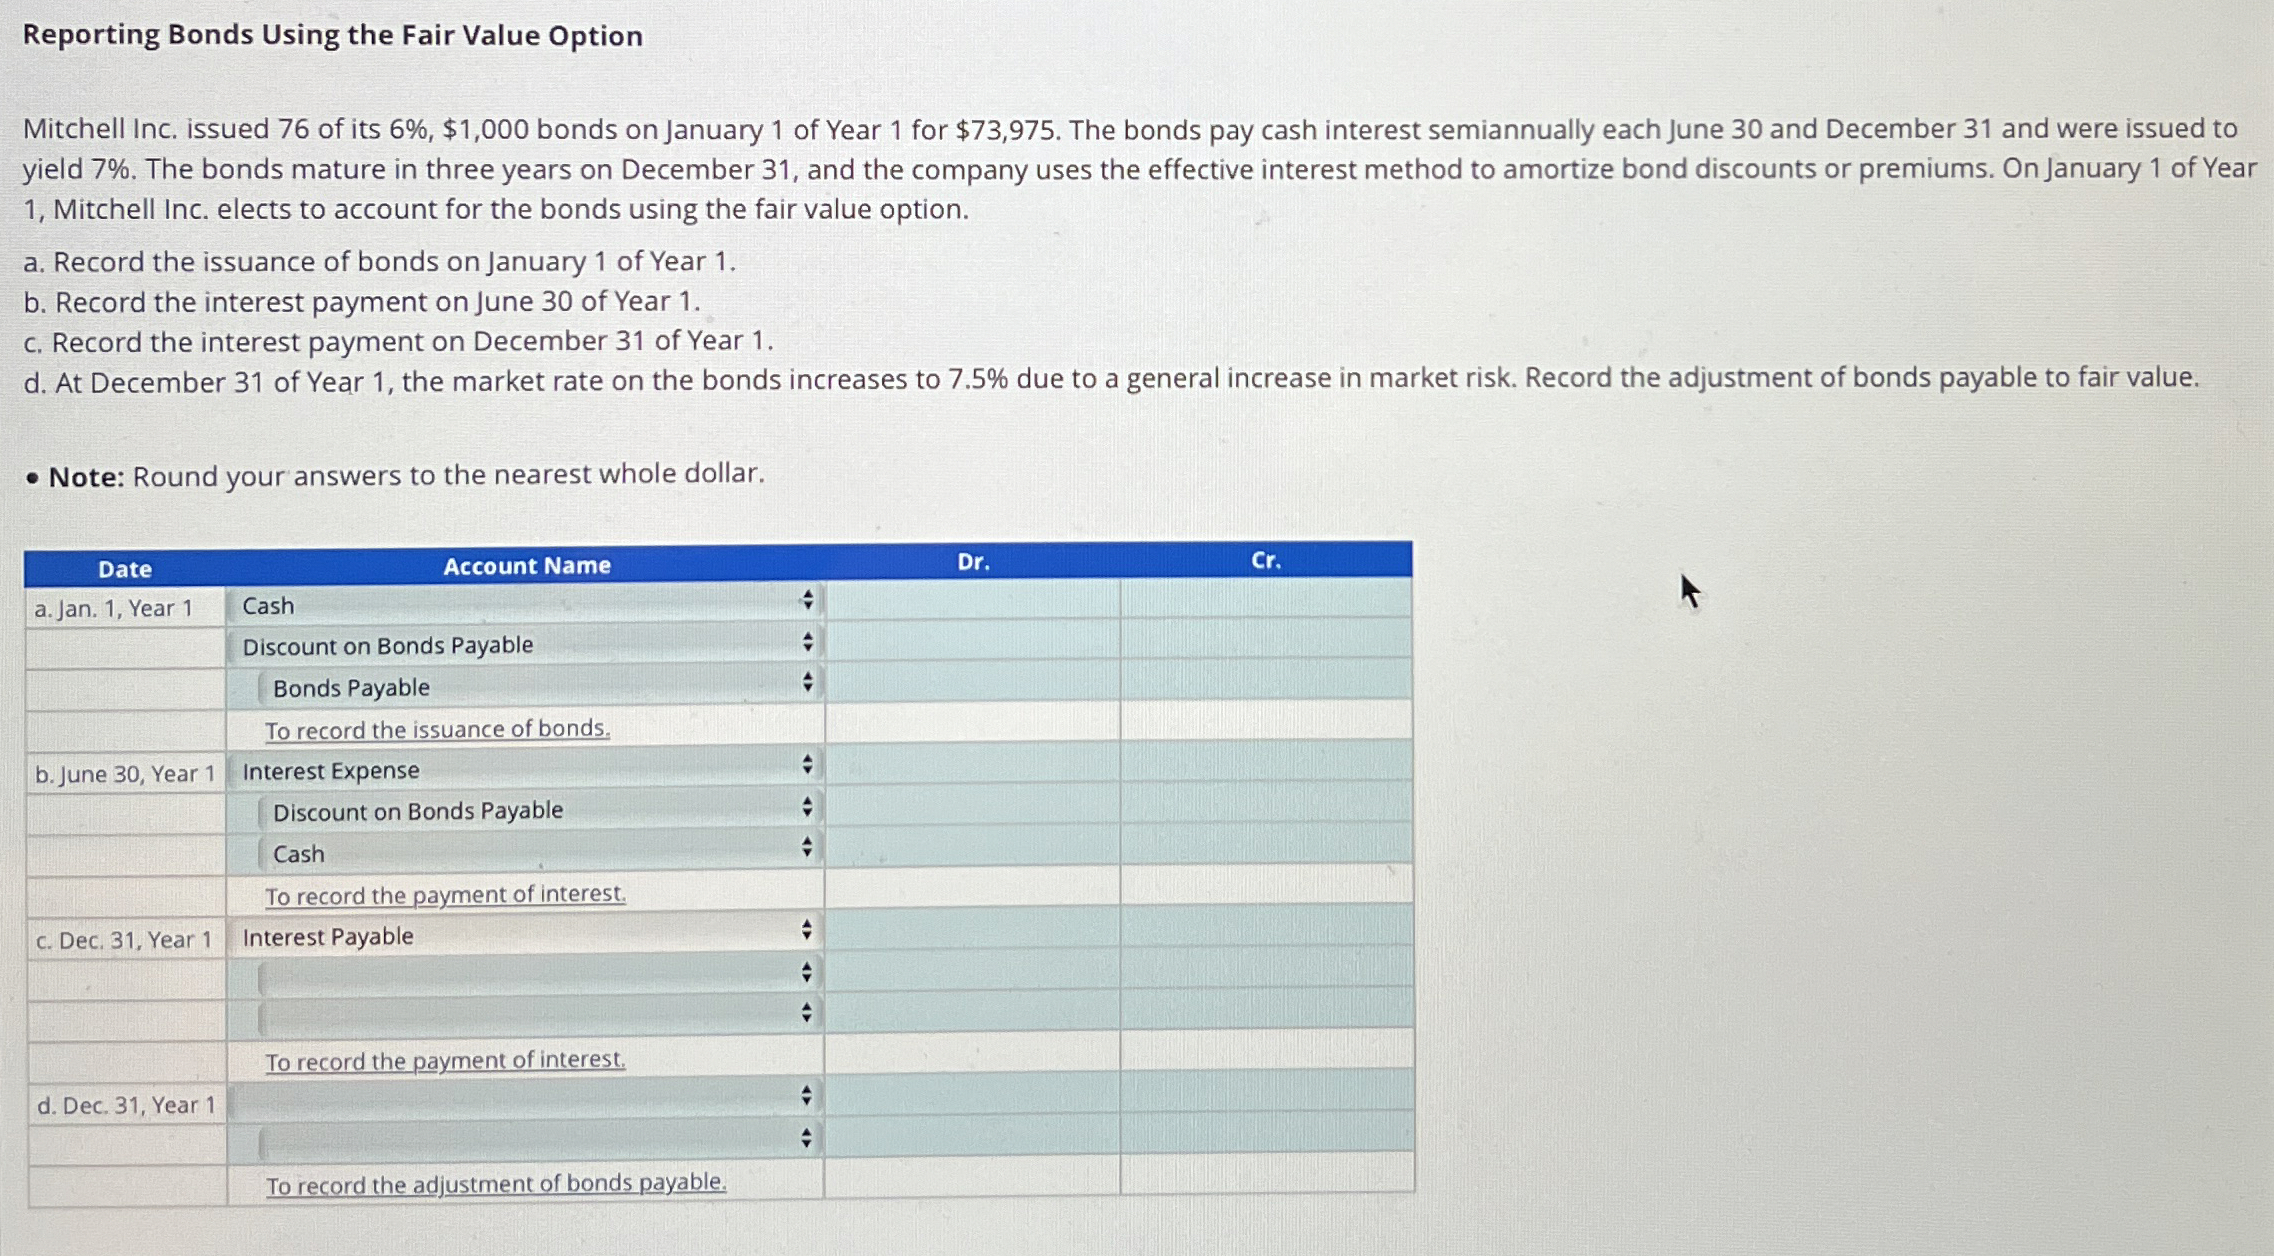Select To record the payment of interest for June 30
Viewport: 2274px width, 1256px height.
point(444,893)
